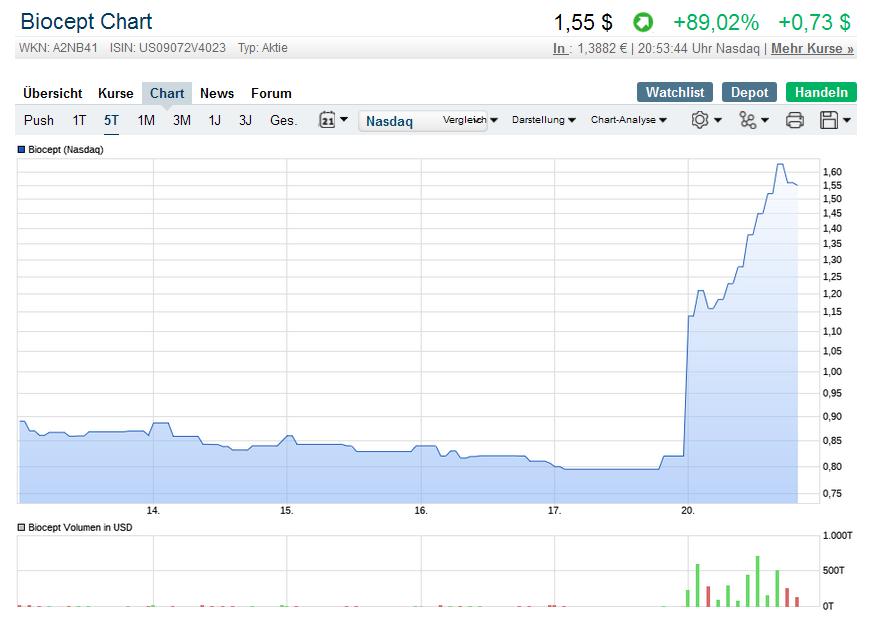Click the green Handeln button
Image resolution: width=870 pixels, height=628 pixels.
tap(821, 91)
